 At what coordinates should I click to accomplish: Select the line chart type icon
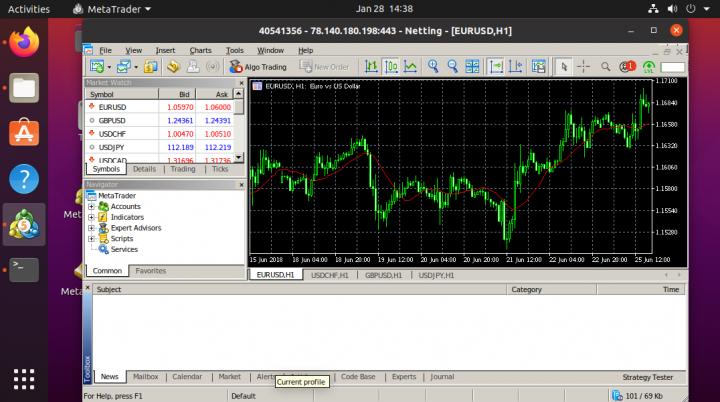pos(410,67)
